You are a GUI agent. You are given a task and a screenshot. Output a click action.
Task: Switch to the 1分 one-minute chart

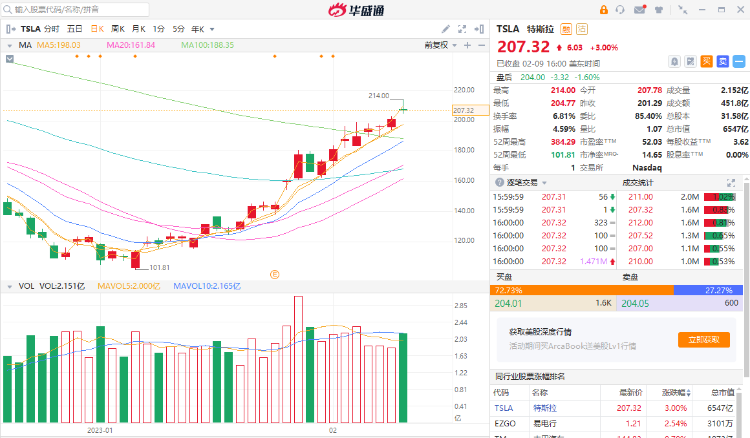point(159,29)
